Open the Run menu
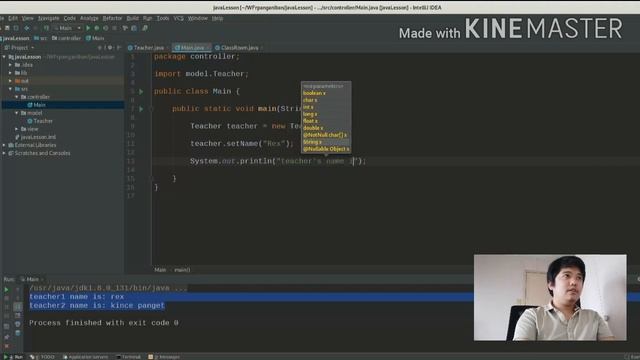 (147, 18)
